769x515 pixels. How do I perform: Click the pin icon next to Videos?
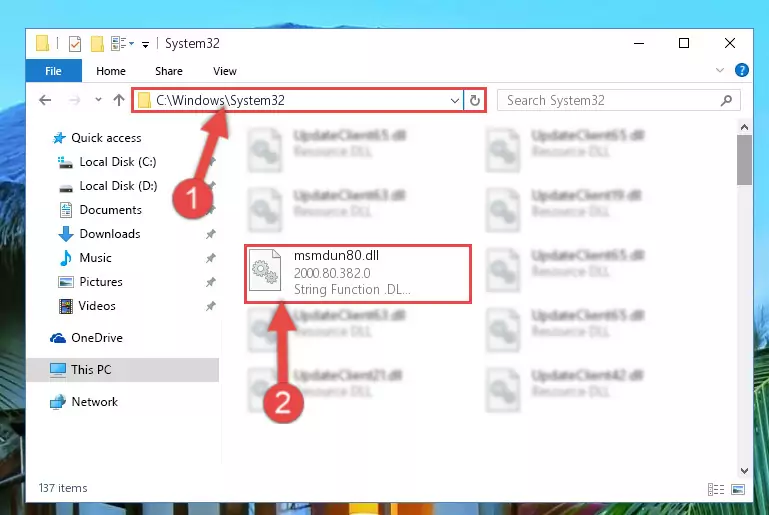click(210, 306)
